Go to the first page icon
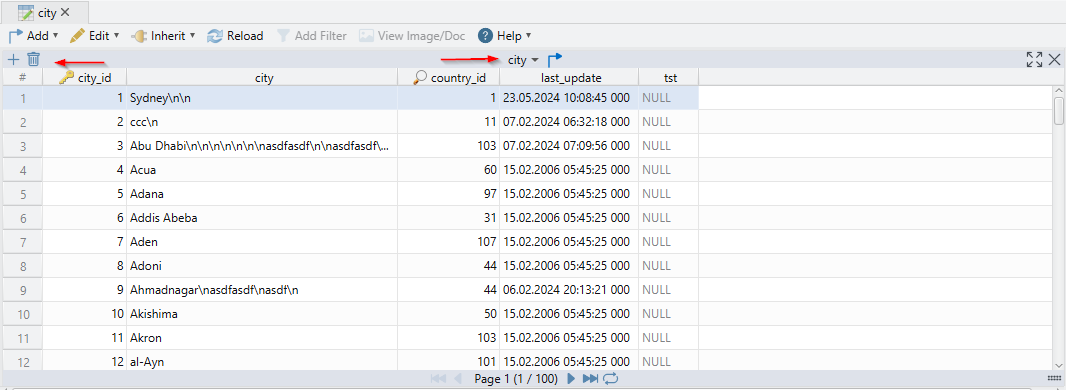Image resolution: width=1066 pixels, height=390 pixels. [x=438, y=378]
